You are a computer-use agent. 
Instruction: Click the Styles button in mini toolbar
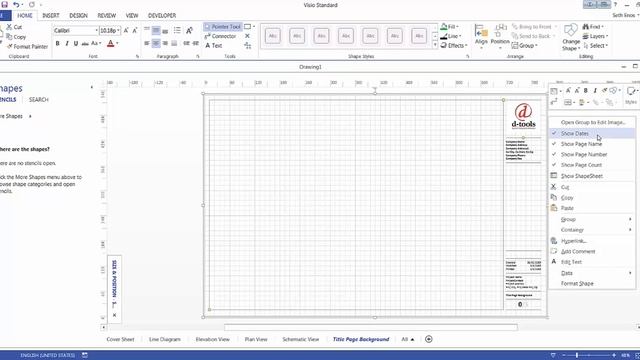(631, 96)
